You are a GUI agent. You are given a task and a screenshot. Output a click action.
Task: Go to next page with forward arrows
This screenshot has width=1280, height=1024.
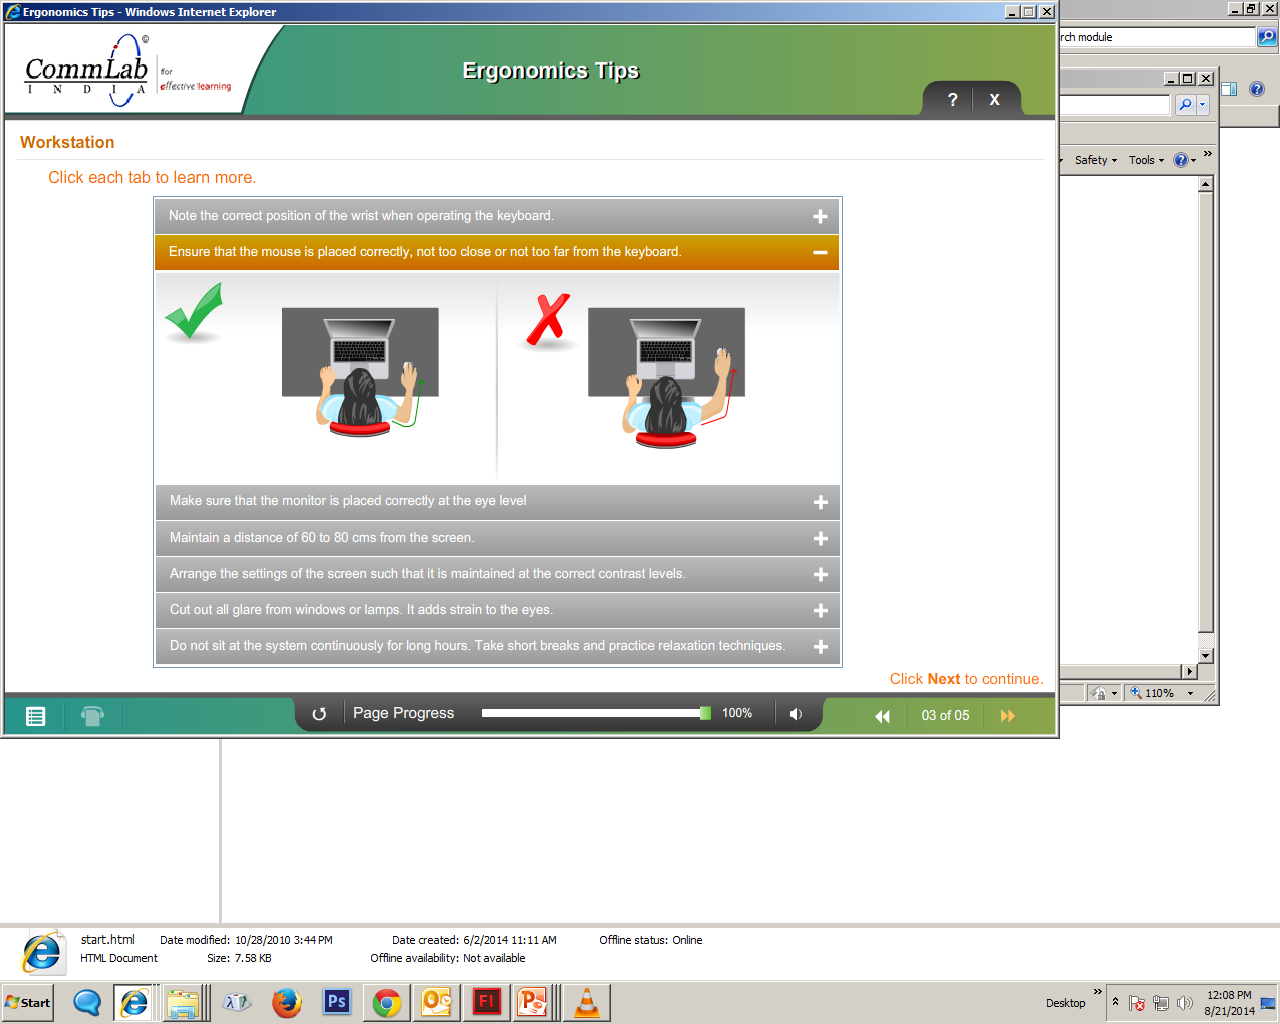point(1007,716)
